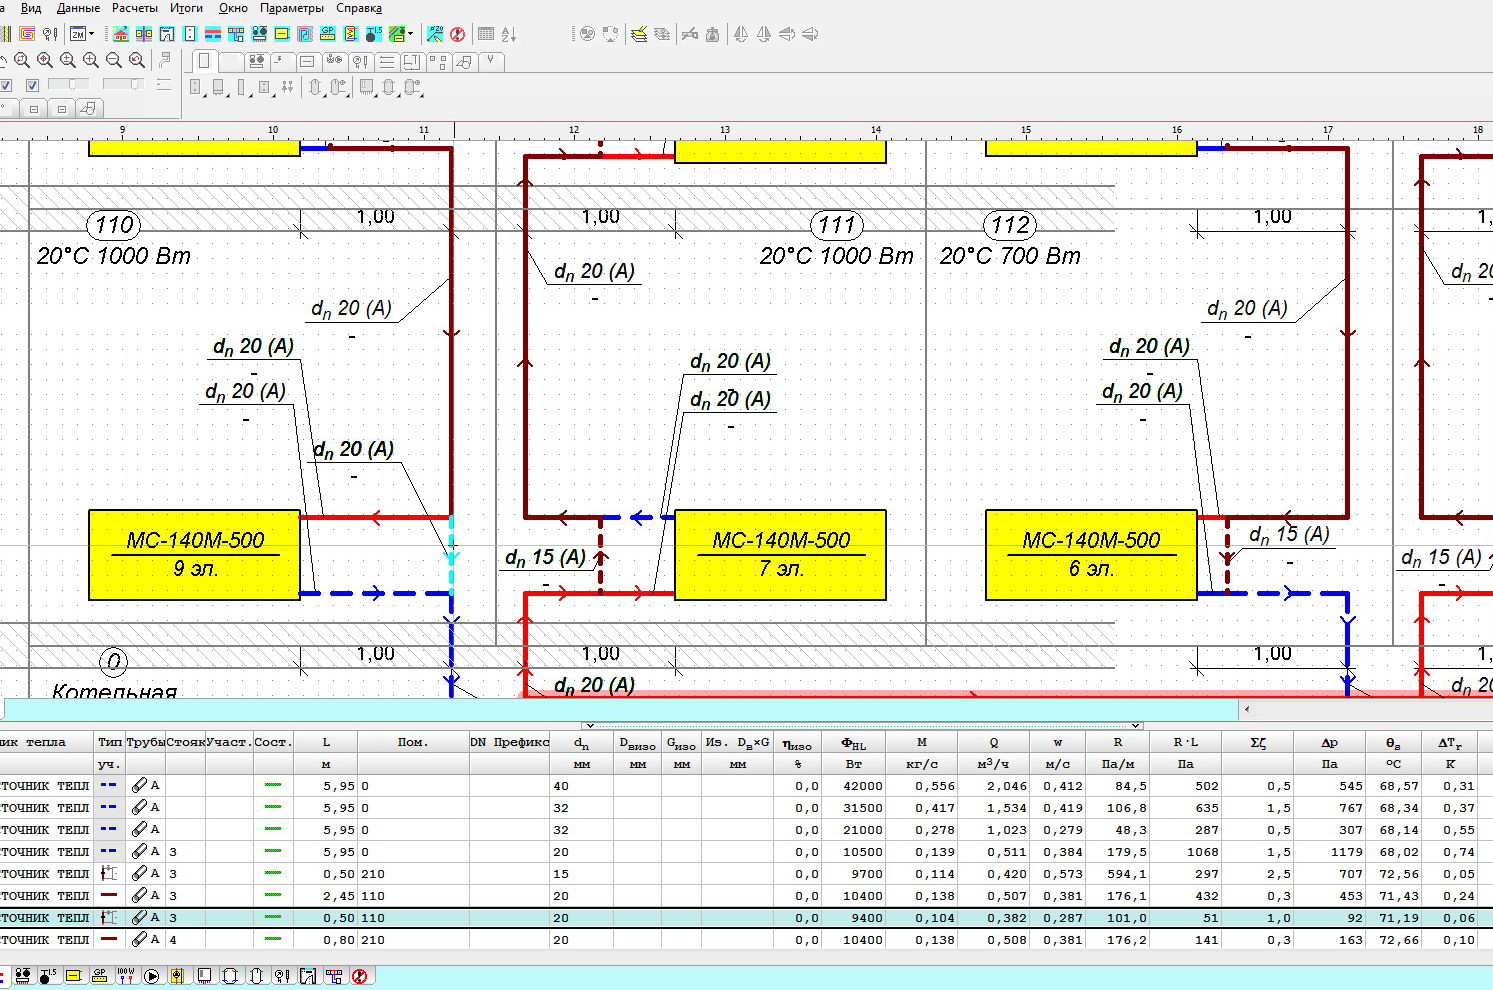
Task: Click the GP icon in the top toolbar
Action: pos(328,34)
